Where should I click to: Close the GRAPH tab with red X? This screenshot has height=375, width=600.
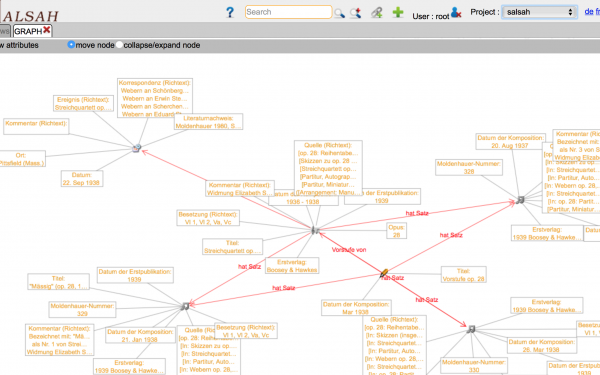[x=47, y=30]
